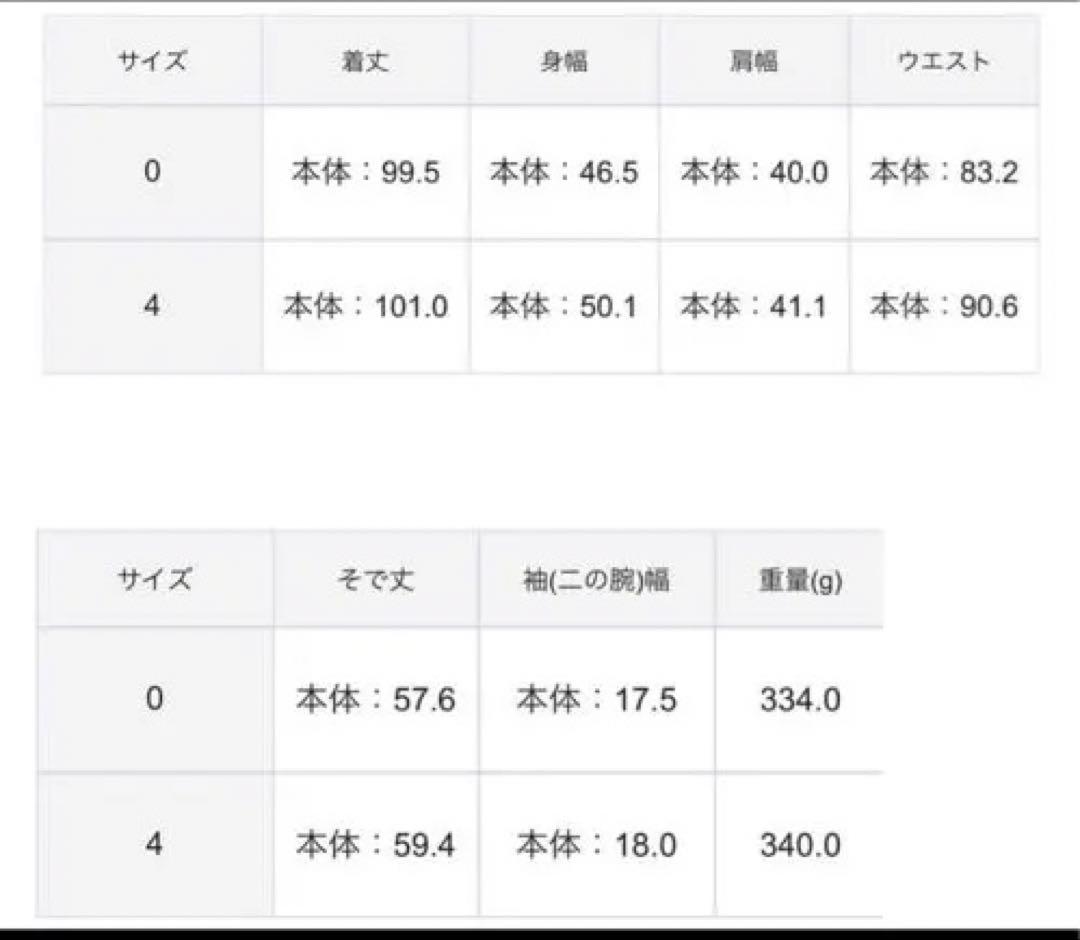Click the 本体：41.1 cell
This screenshot has height=940, width=1080.
pyautogui.click(x=754, y=306)
